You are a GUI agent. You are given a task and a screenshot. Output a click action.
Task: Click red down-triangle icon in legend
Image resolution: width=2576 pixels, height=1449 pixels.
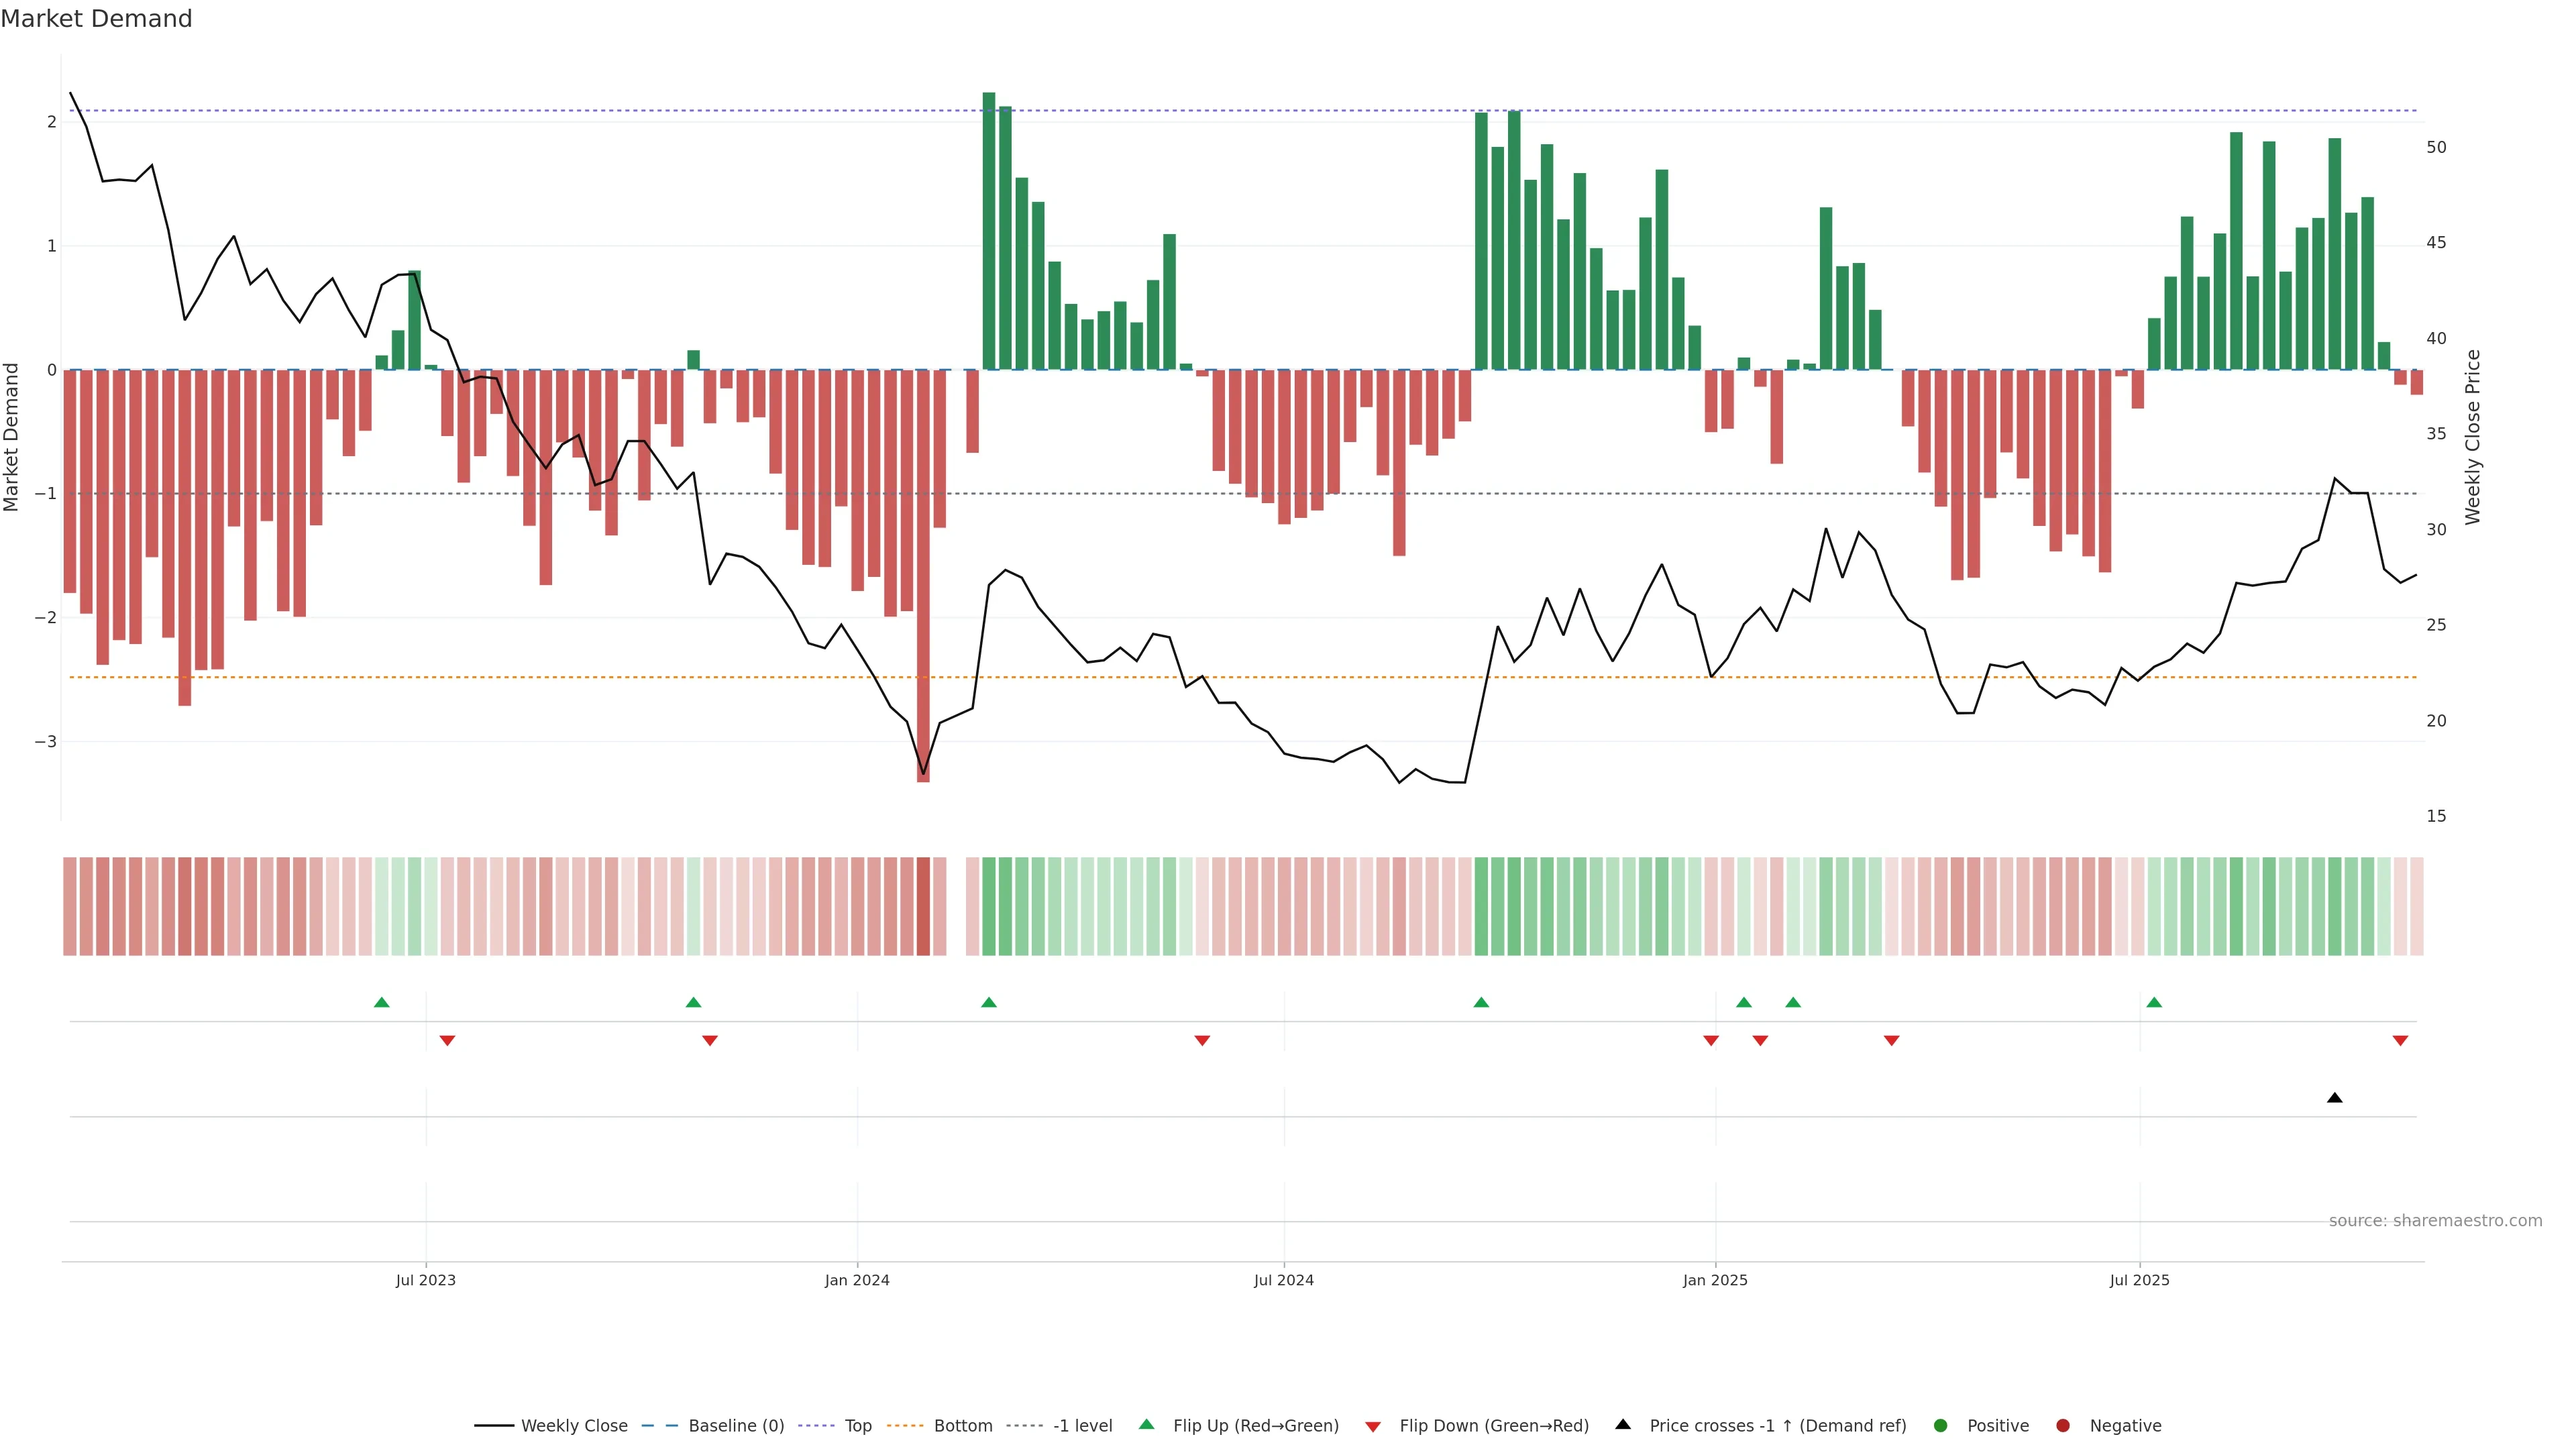tap(1373, 1426)
